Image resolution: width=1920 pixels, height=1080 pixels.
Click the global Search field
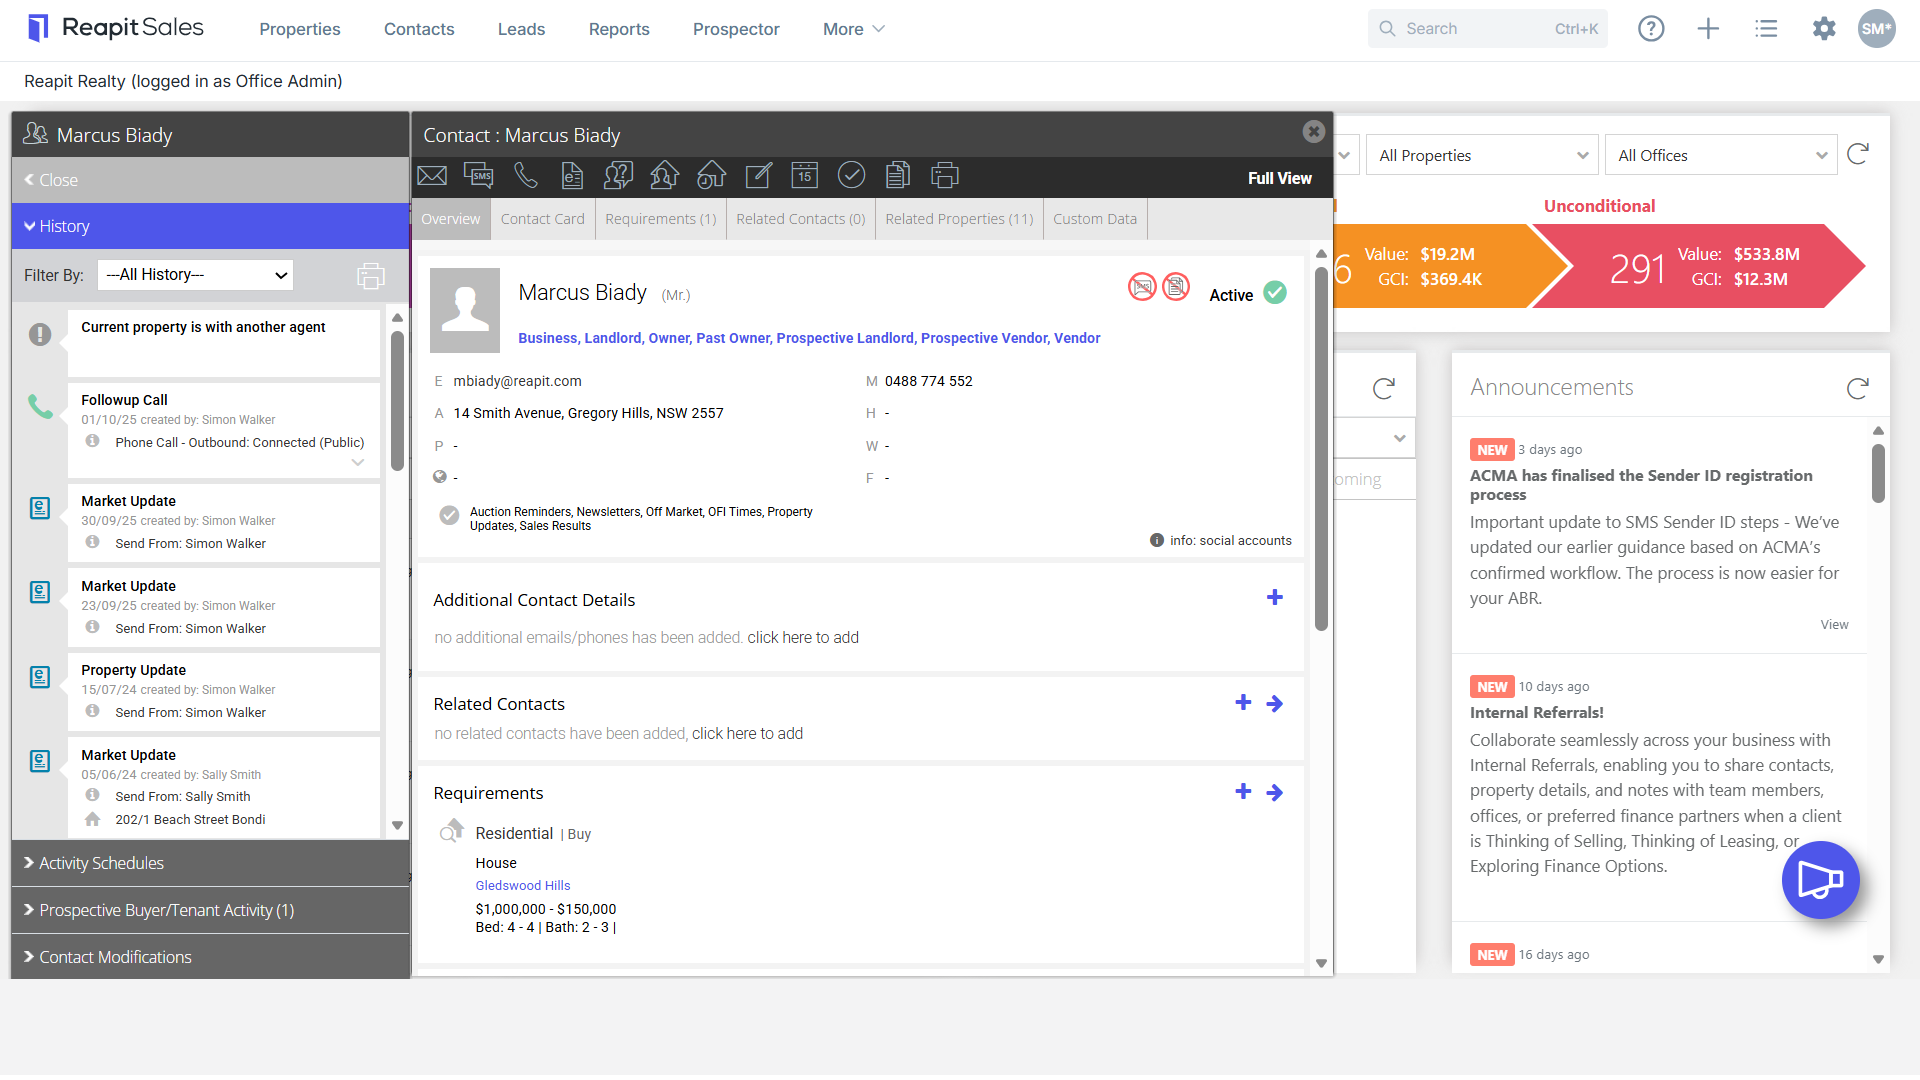click(x=1487, y=29)
